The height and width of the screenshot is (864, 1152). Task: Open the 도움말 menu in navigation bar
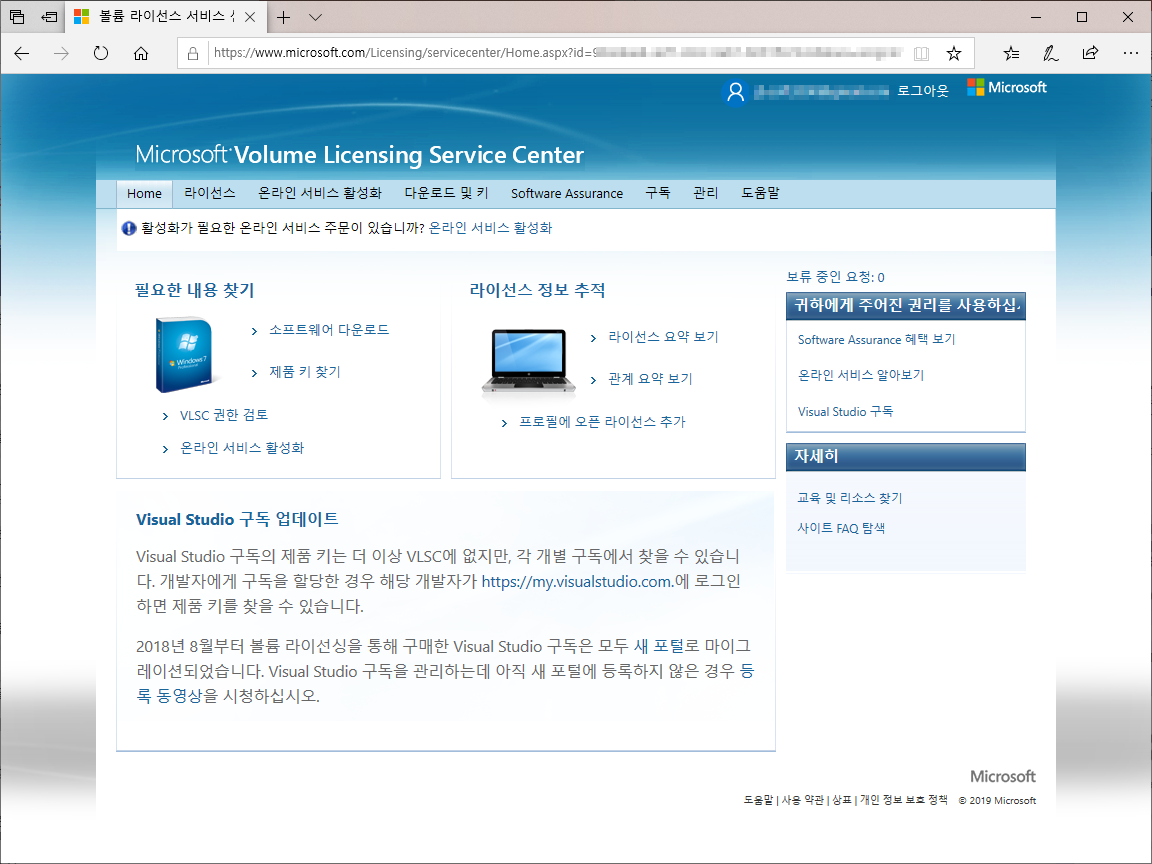point(760,193)
